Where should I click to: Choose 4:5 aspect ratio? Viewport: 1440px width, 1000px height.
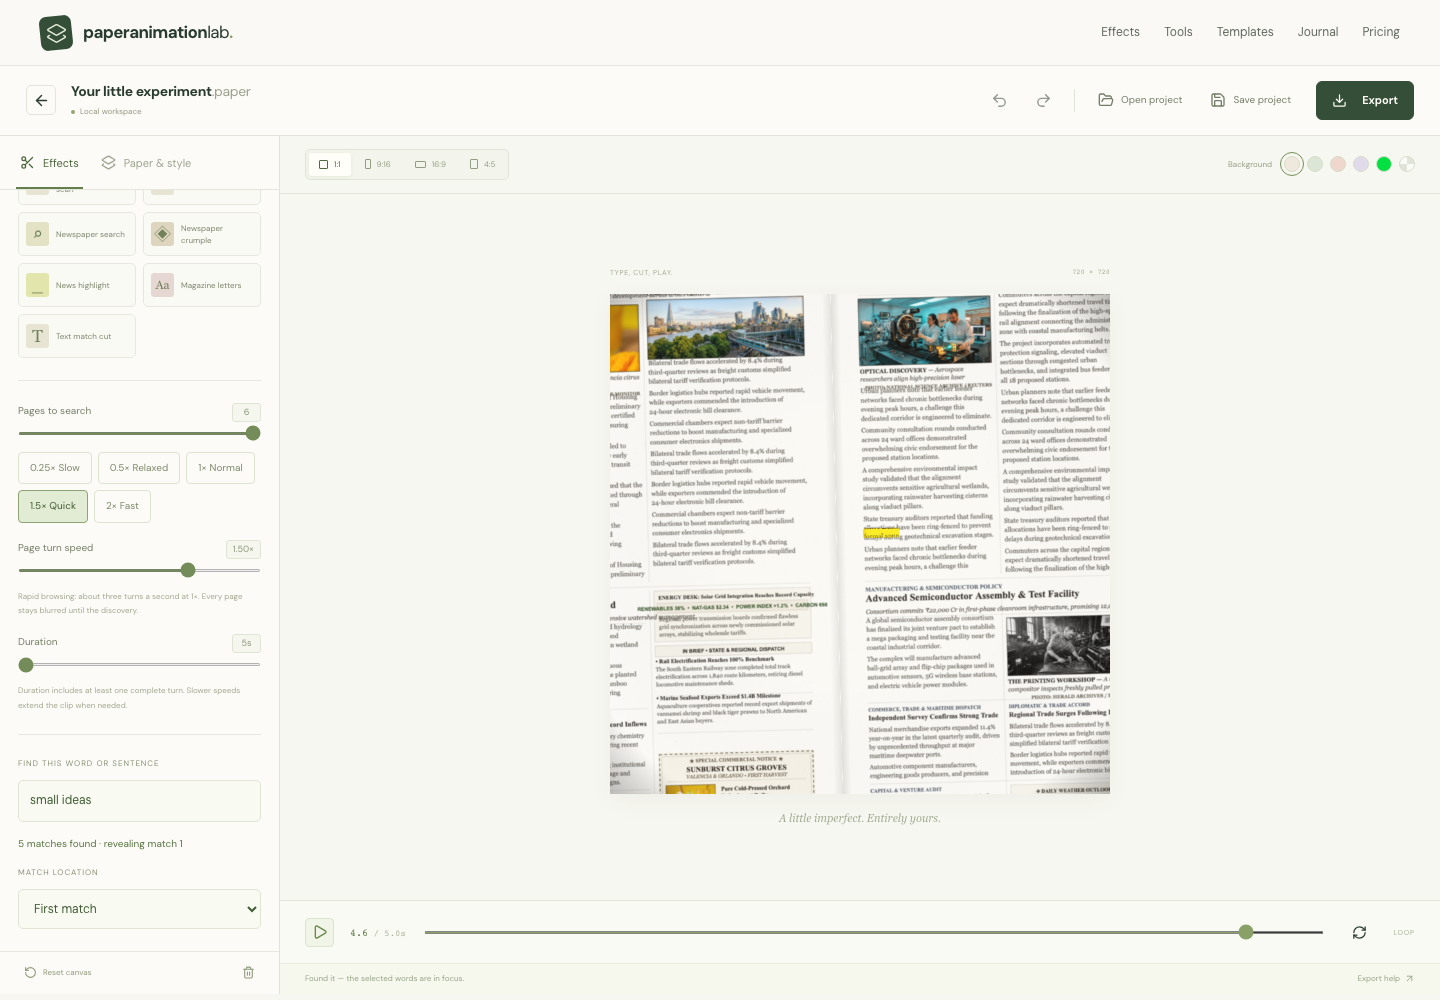point(482,164)
